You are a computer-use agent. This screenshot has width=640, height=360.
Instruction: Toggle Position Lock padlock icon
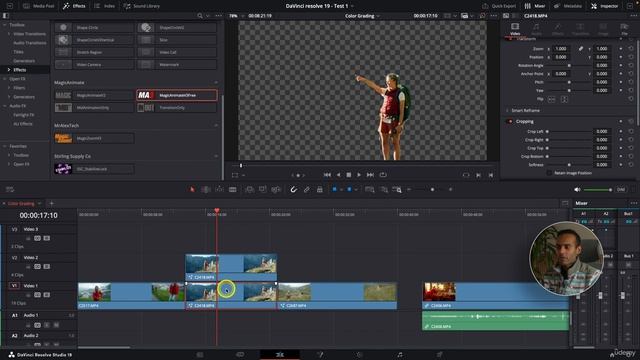320,189
